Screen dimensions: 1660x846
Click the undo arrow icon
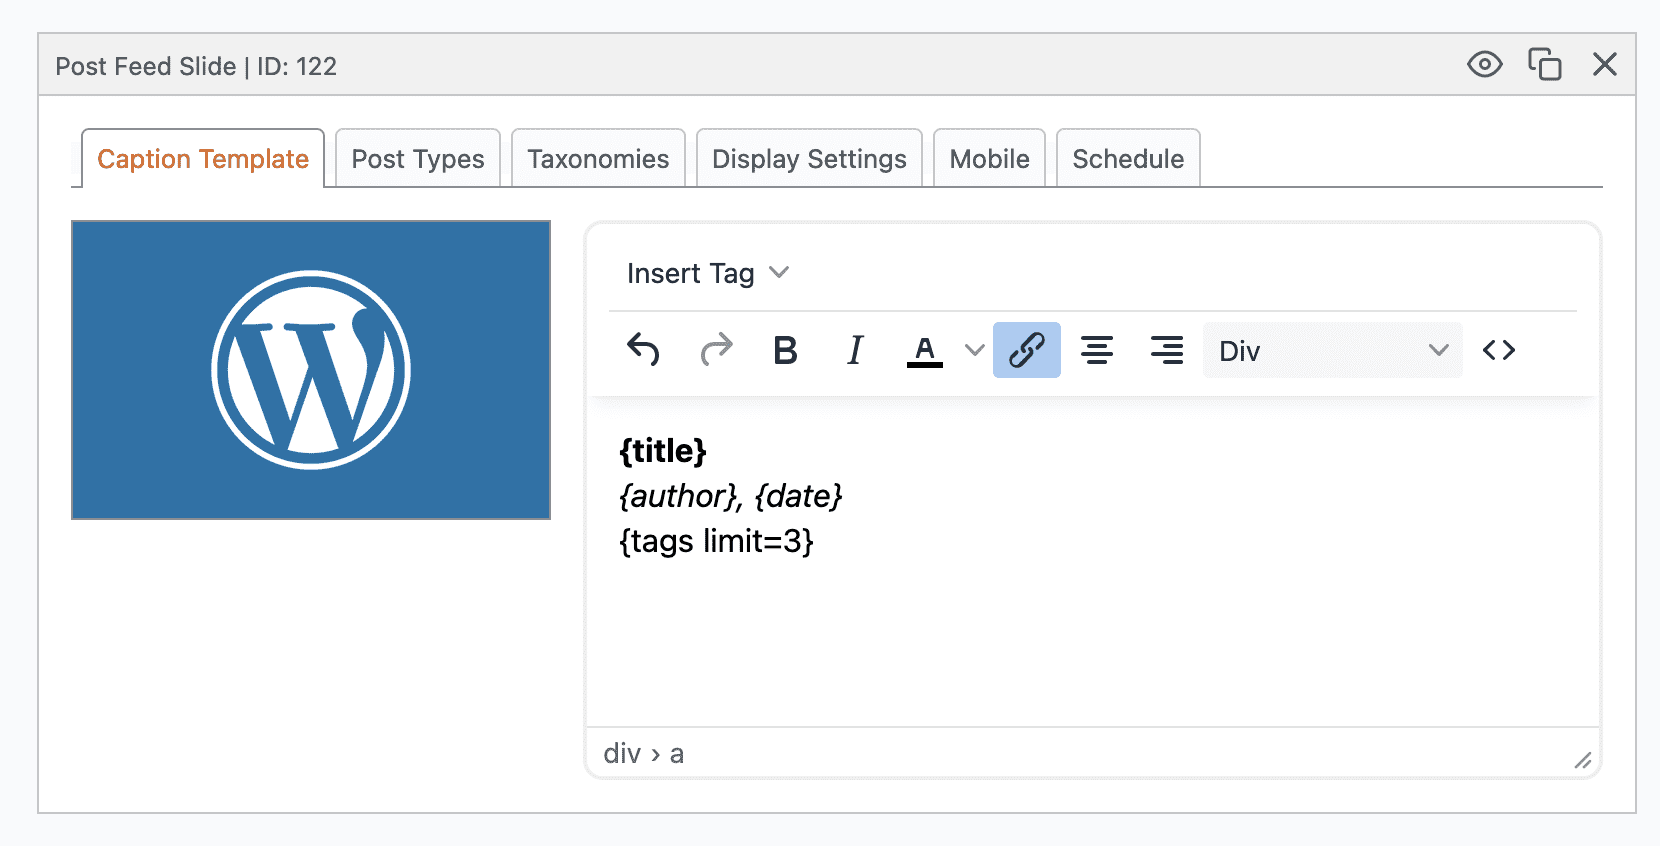643,350
